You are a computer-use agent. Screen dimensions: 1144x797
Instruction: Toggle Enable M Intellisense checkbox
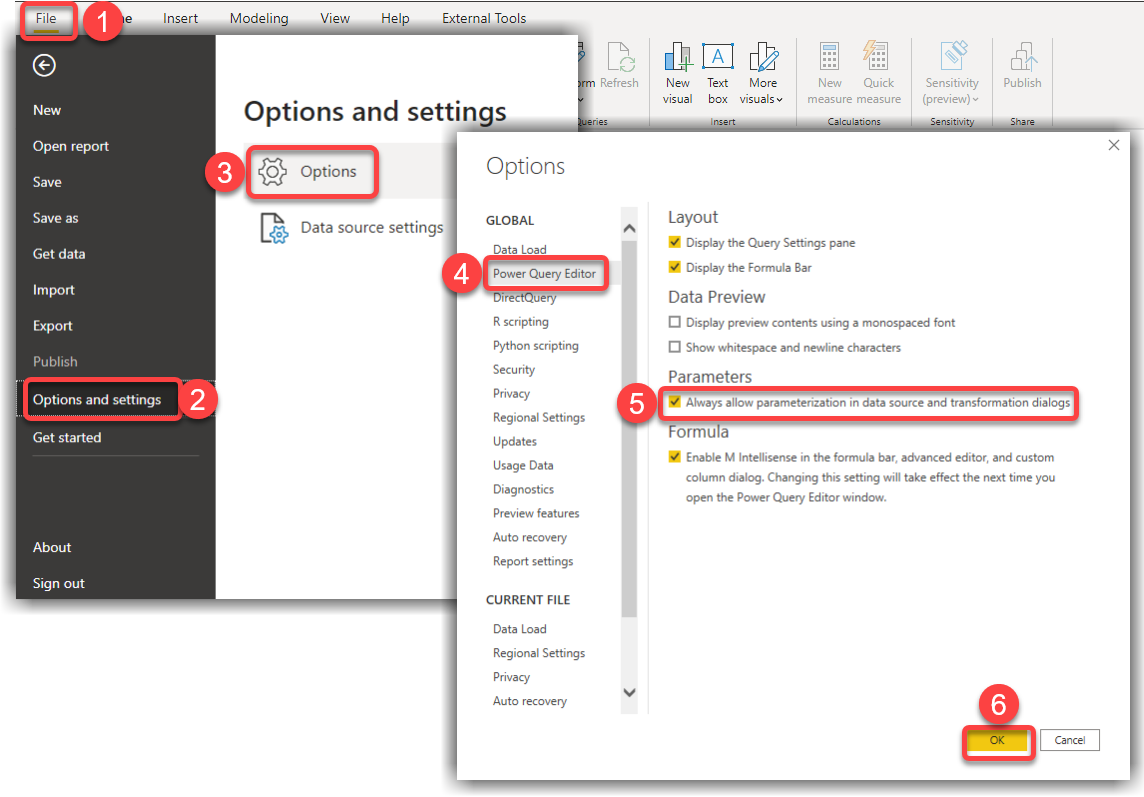[675, 457]
